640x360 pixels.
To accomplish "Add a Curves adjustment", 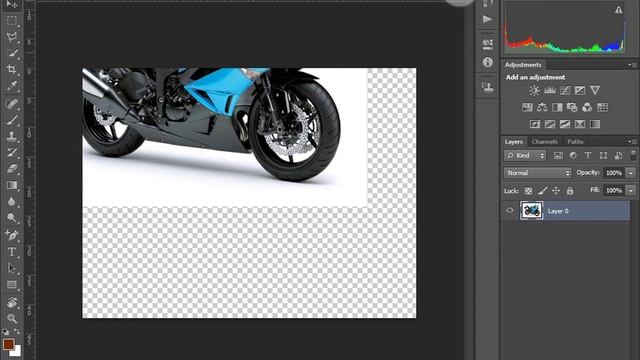I will coord(565,91).
